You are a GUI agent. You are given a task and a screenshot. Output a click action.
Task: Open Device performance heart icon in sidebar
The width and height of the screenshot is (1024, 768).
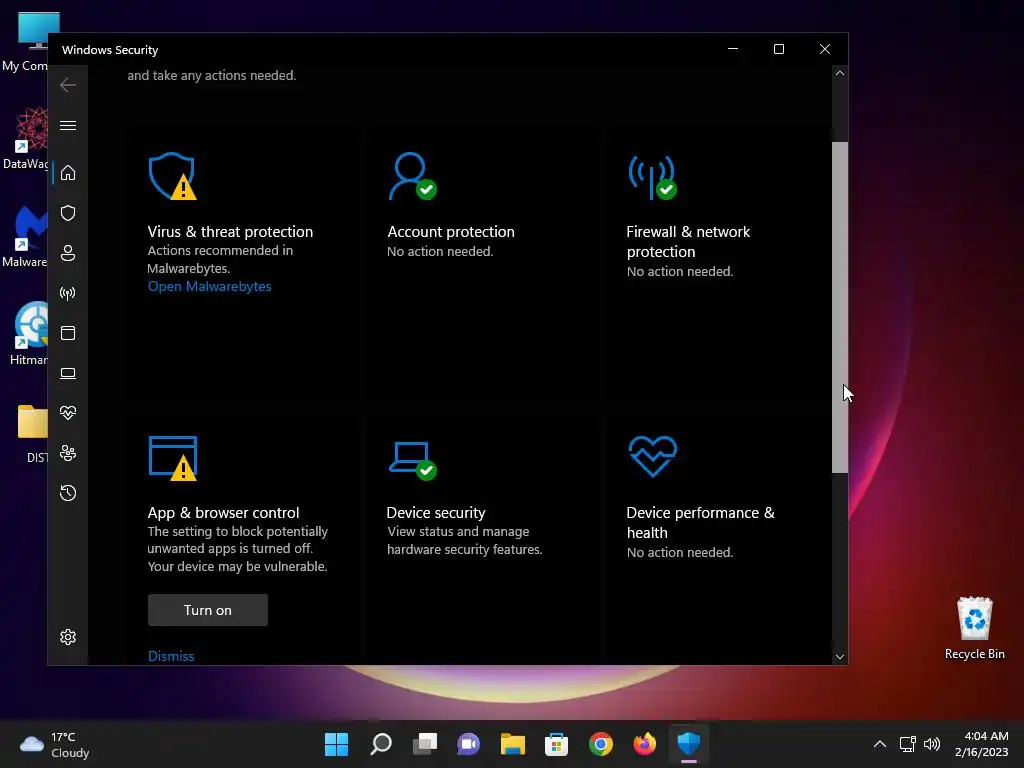[x=68, y=413]
